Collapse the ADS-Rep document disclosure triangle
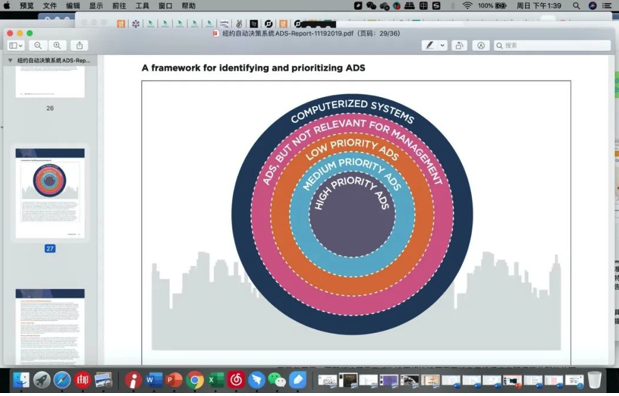Image resolution: width=619 pixels, height=396 pixels. [x=10, y=60]
